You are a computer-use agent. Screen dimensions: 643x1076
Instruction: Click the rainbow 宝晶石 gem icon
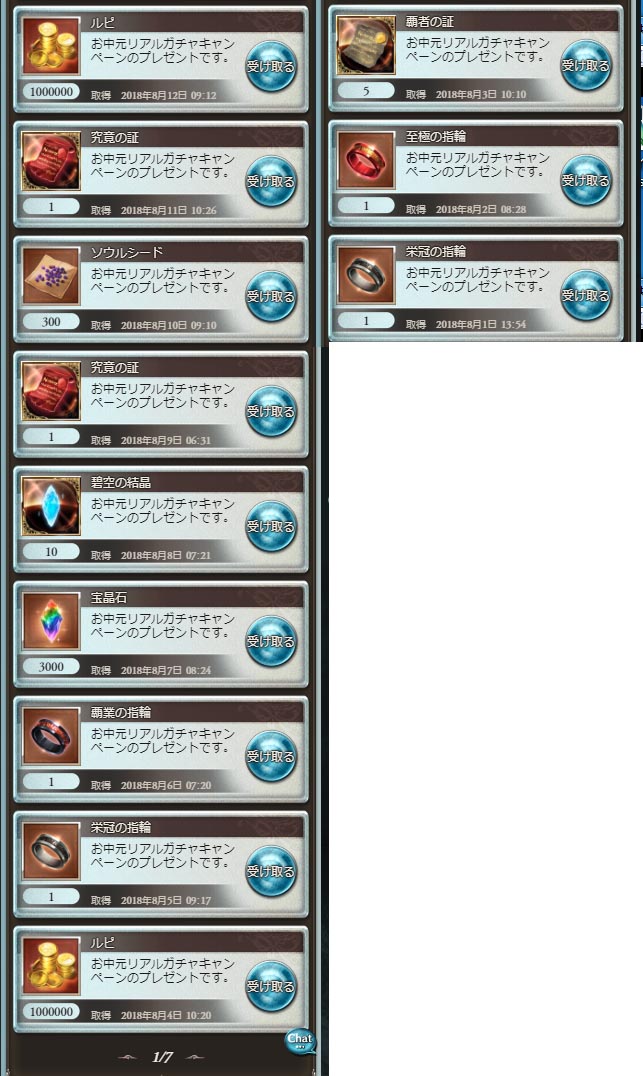[x=51, y=621]
